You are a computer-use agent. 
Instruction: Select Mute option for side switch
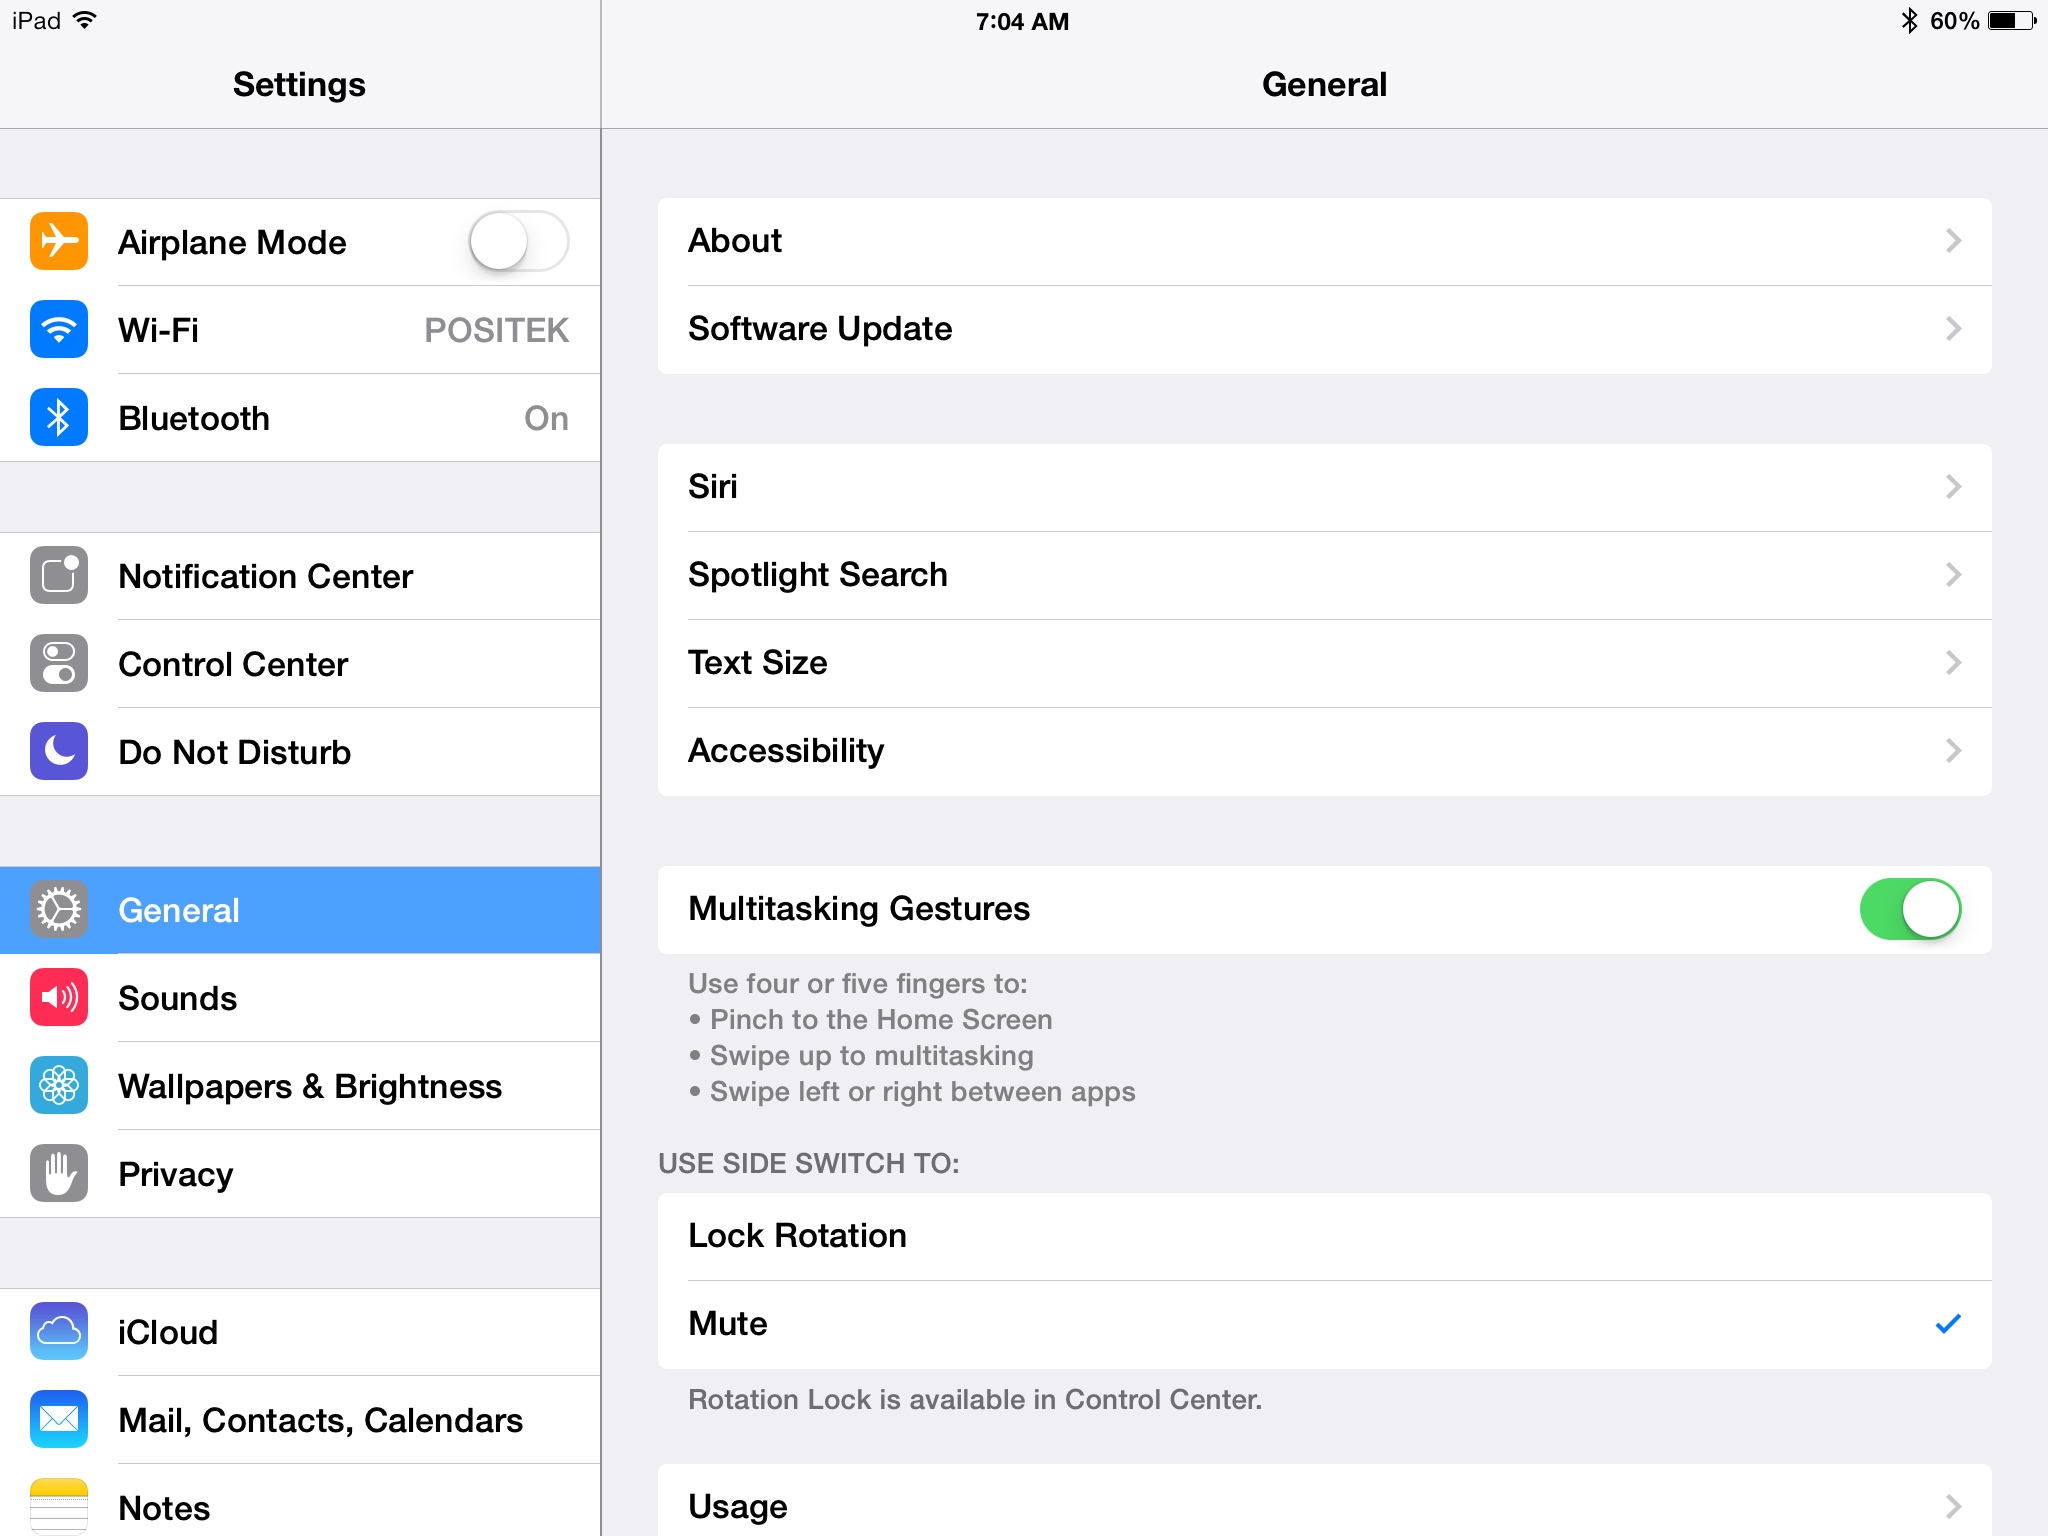(1324, 1324)
